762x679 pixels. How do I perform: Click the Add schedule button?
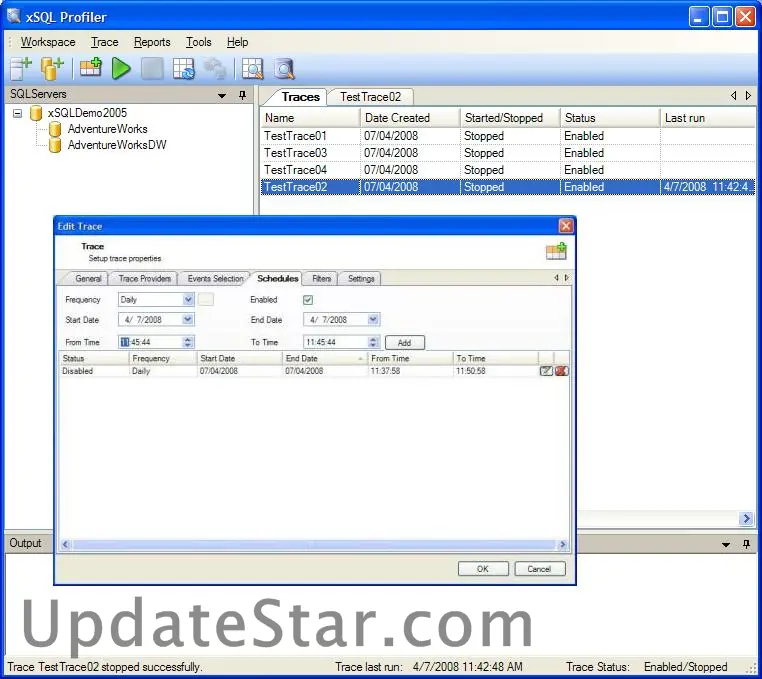pos(404,343)
